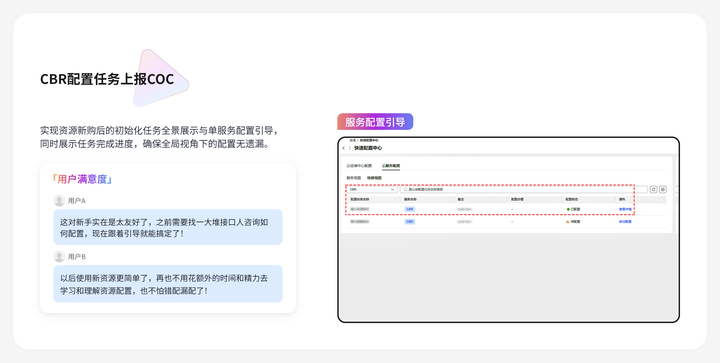Click the 用户B name label
The width and height of the screenshot is (720, 363).
[77, 257]
